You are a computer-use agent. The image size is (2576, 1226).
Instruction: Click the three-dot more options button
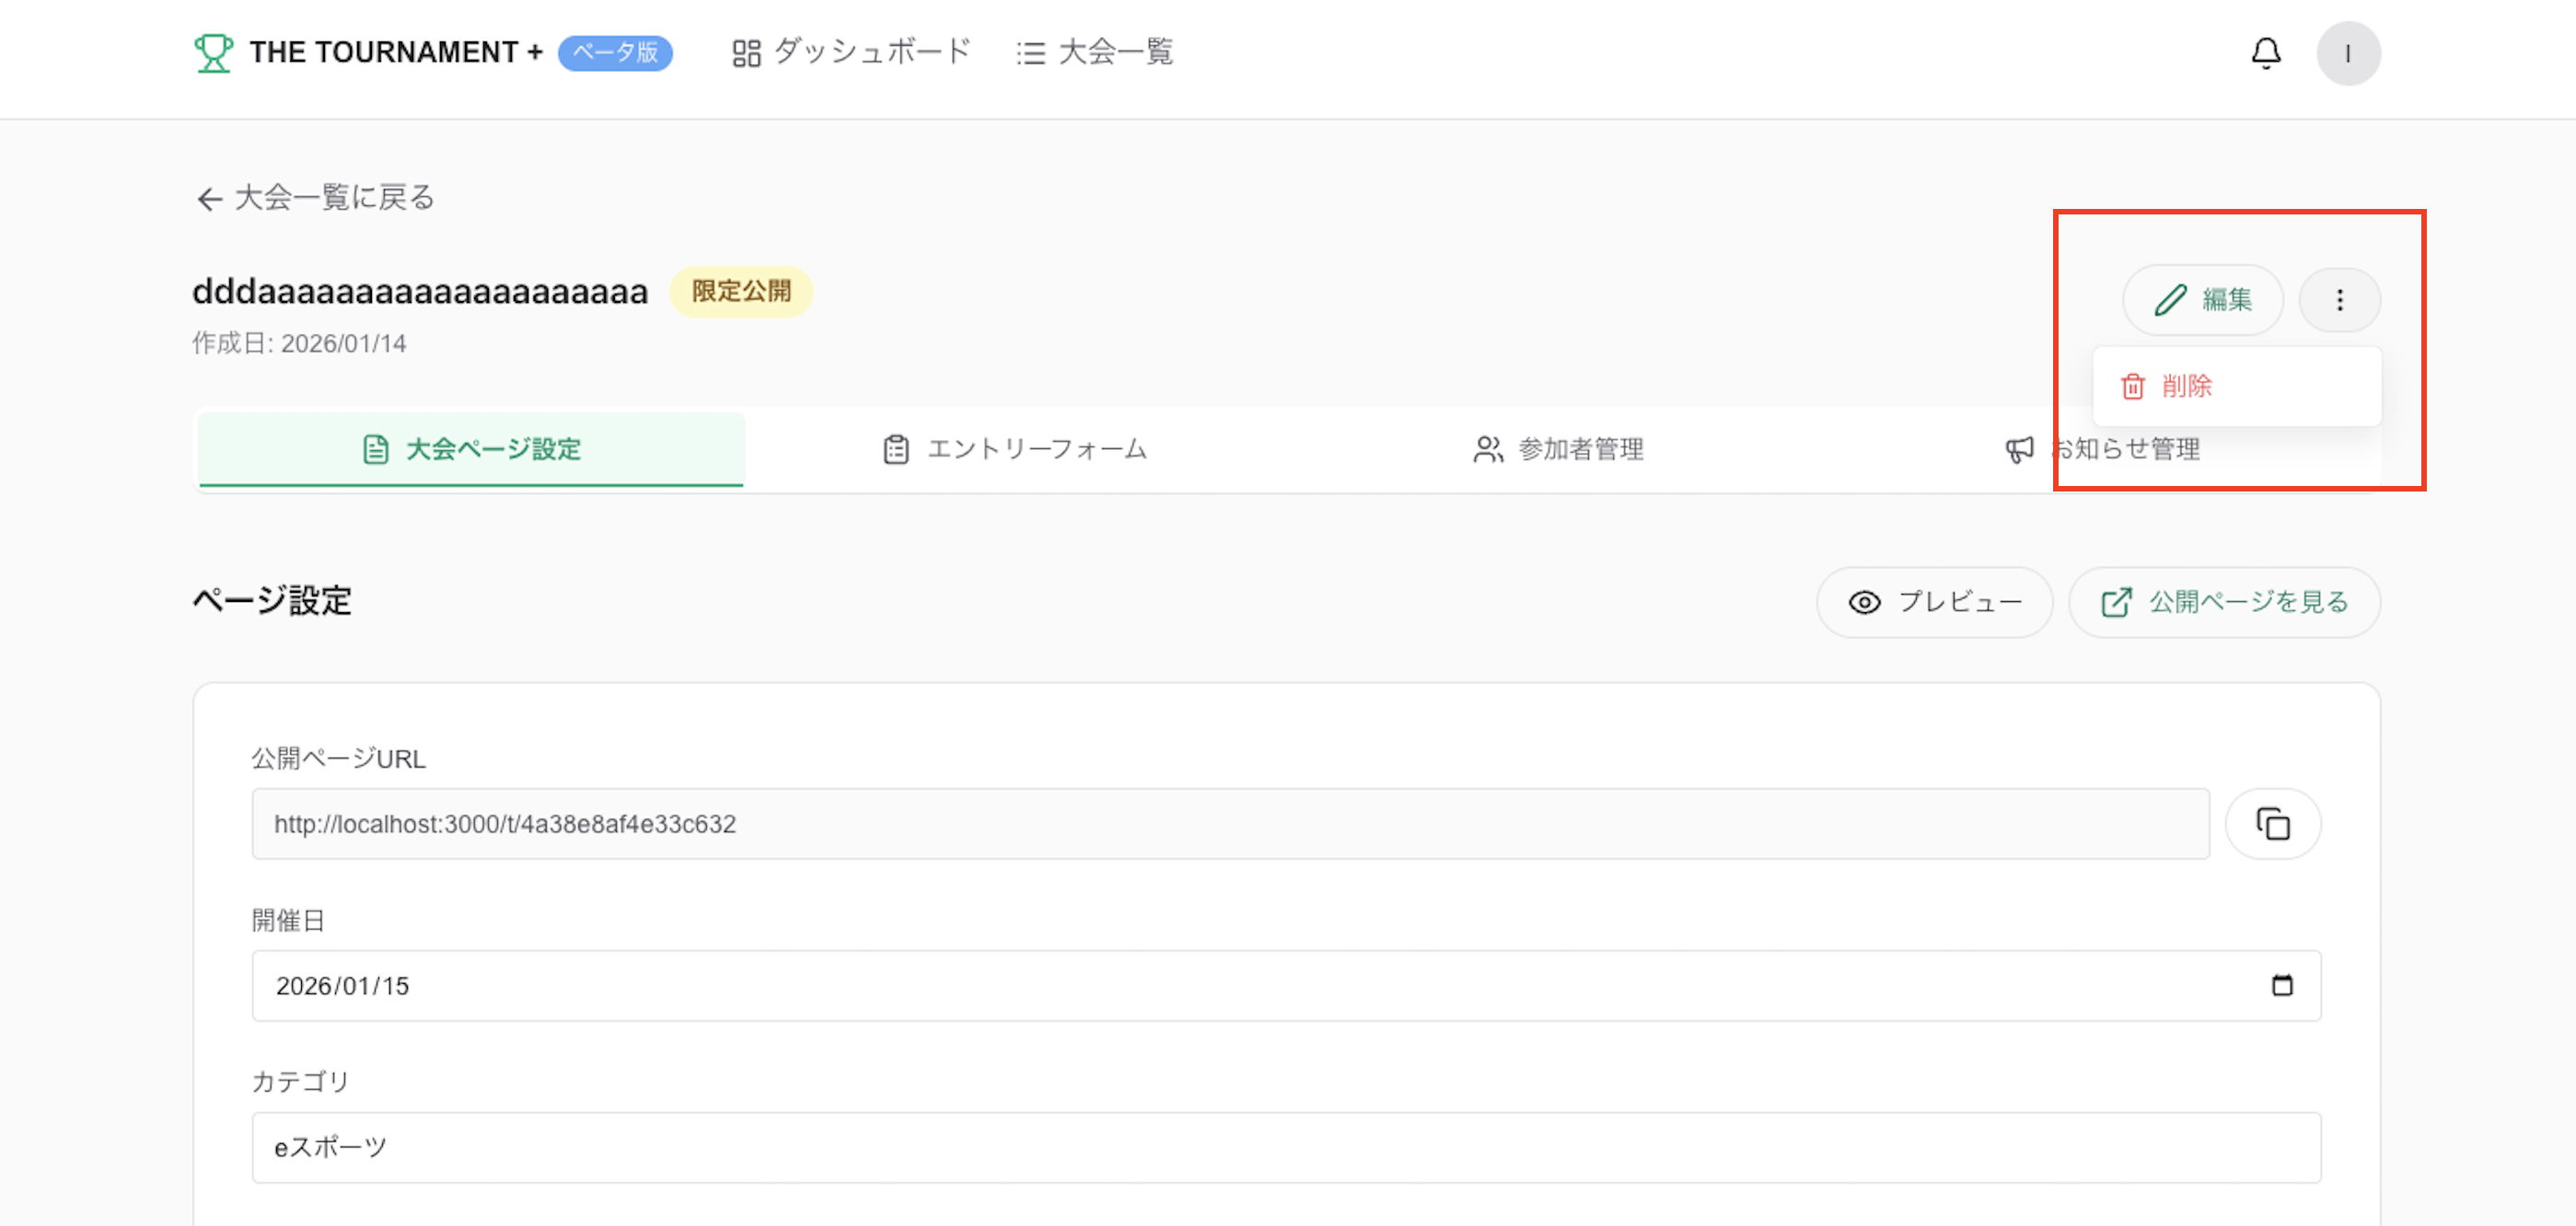coord(2339,300)
